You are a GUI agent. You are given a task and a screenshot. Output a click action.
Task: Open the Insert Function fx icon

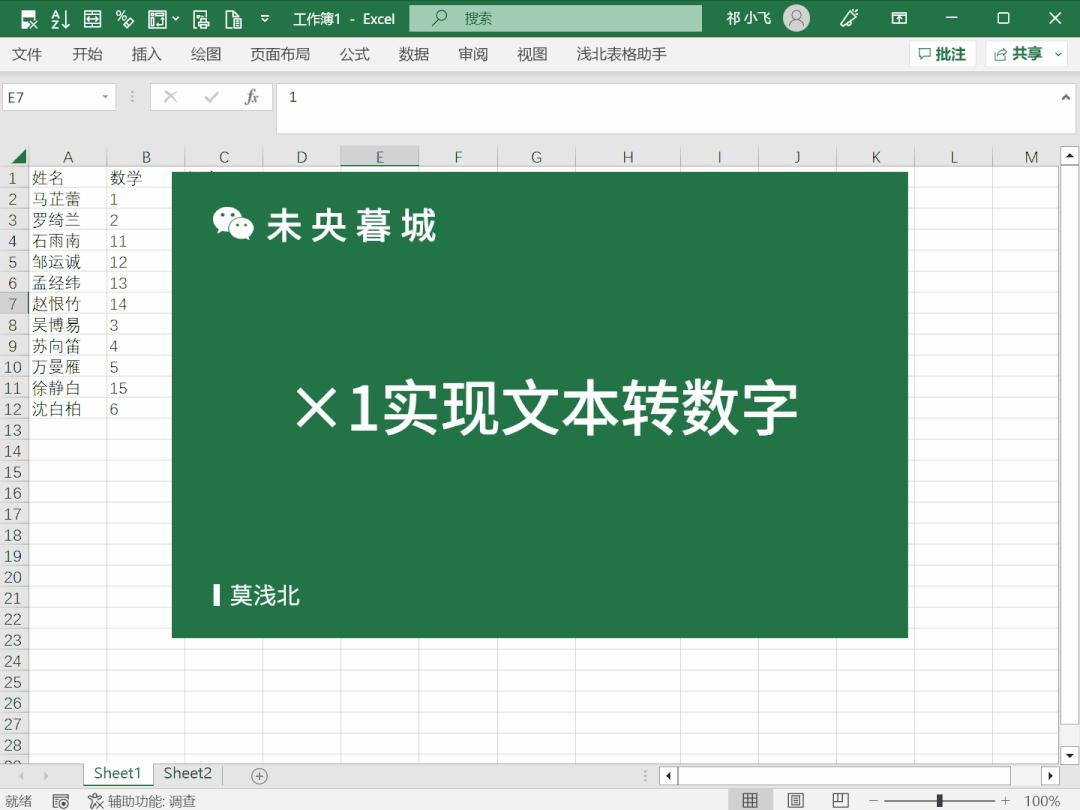click(250, 97)
